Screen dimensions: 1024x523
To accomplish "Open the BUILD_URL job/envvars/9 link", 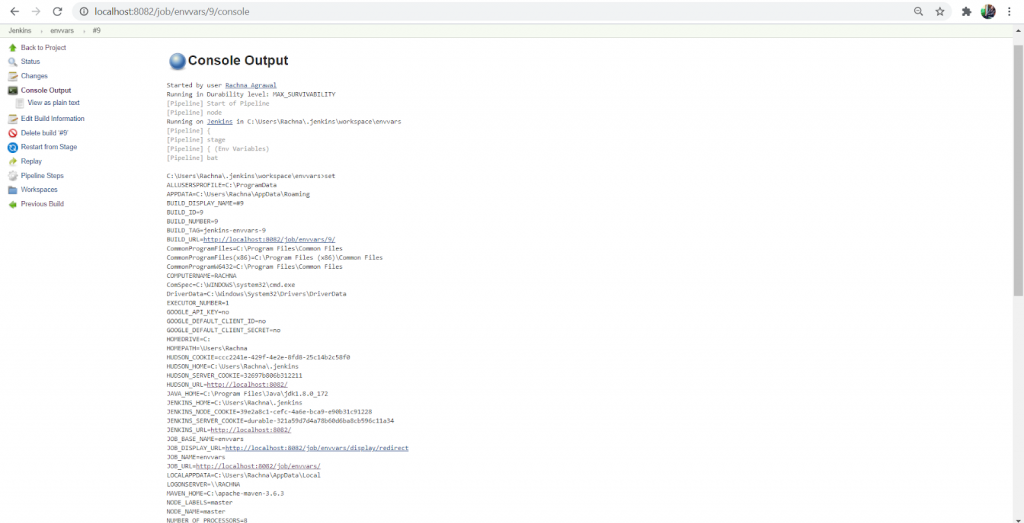I will (270, 240).
